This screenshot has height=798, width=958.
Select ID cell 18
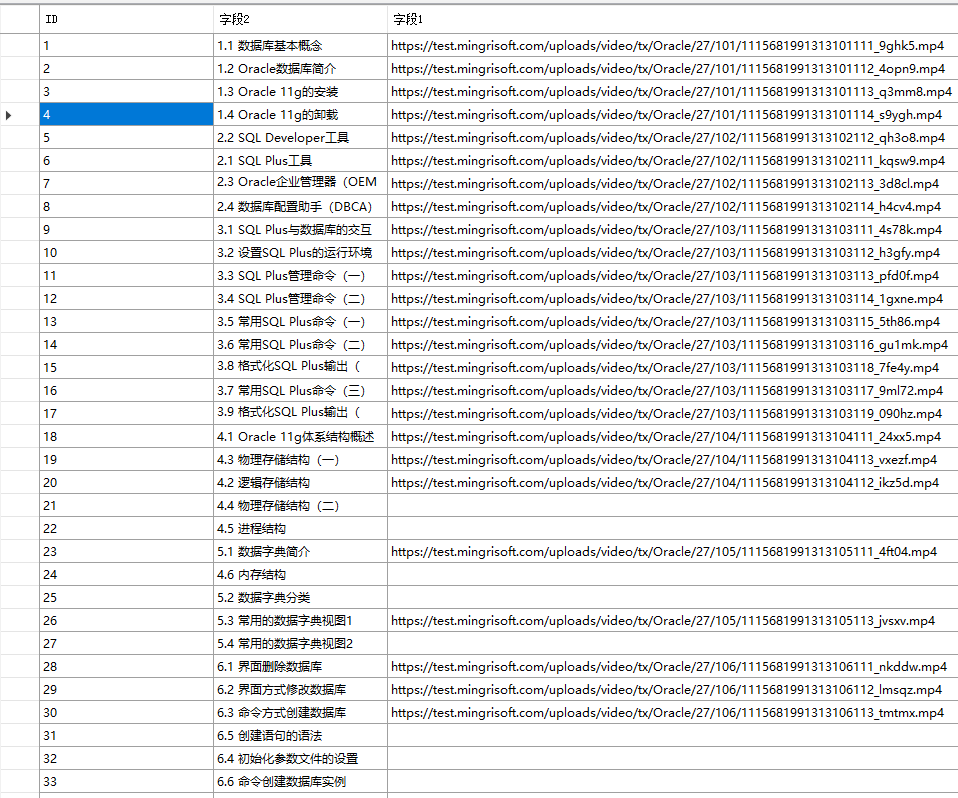pos(126,437)
